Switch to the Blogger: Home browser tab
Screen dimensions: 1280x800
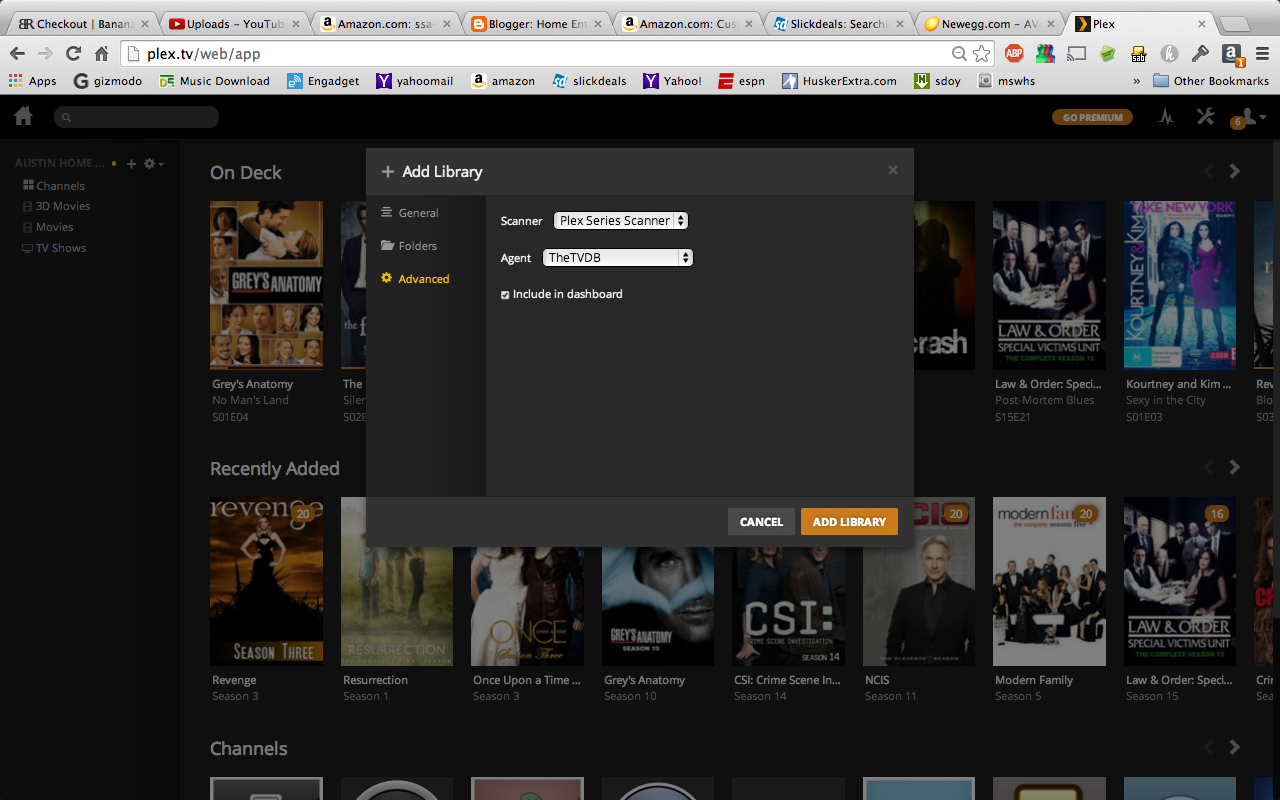point(536,23)
